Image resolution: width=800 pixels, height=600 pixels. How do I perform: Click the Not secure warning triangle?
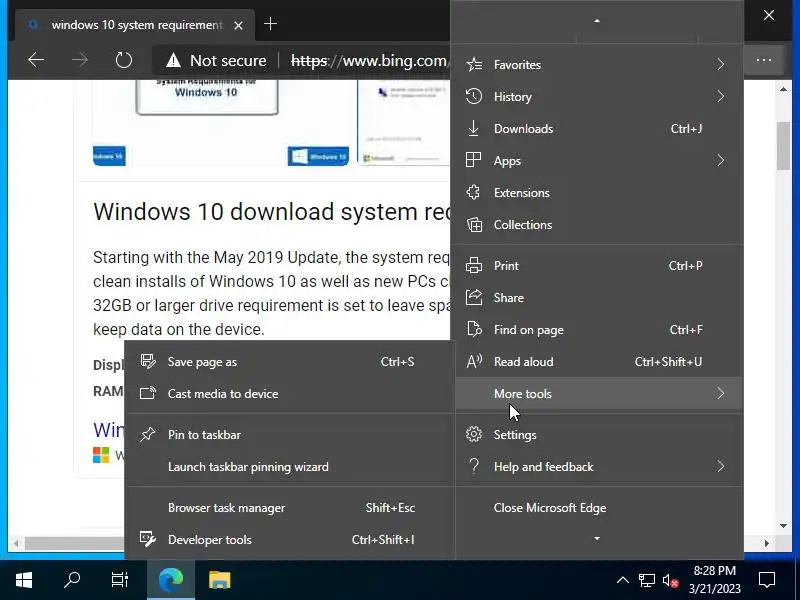[173, 61]
